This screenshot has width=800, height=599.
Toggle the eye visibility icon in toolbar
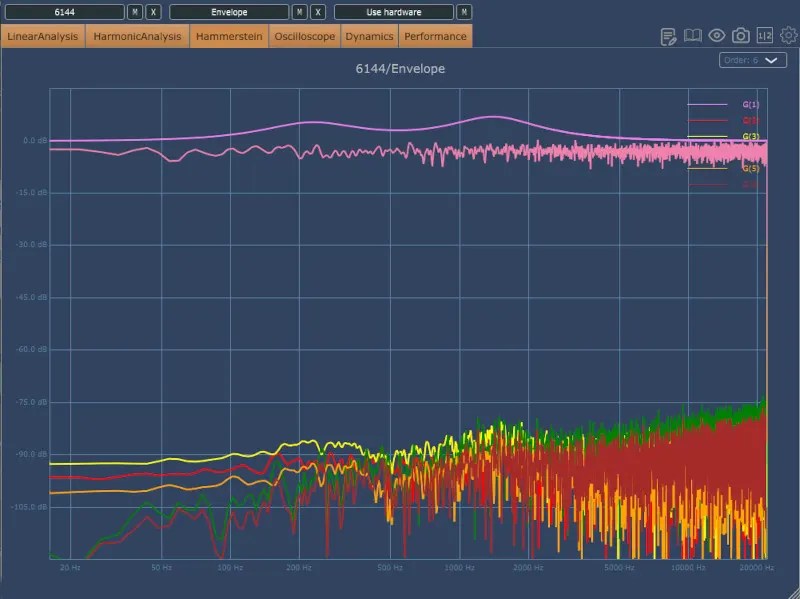716,34
